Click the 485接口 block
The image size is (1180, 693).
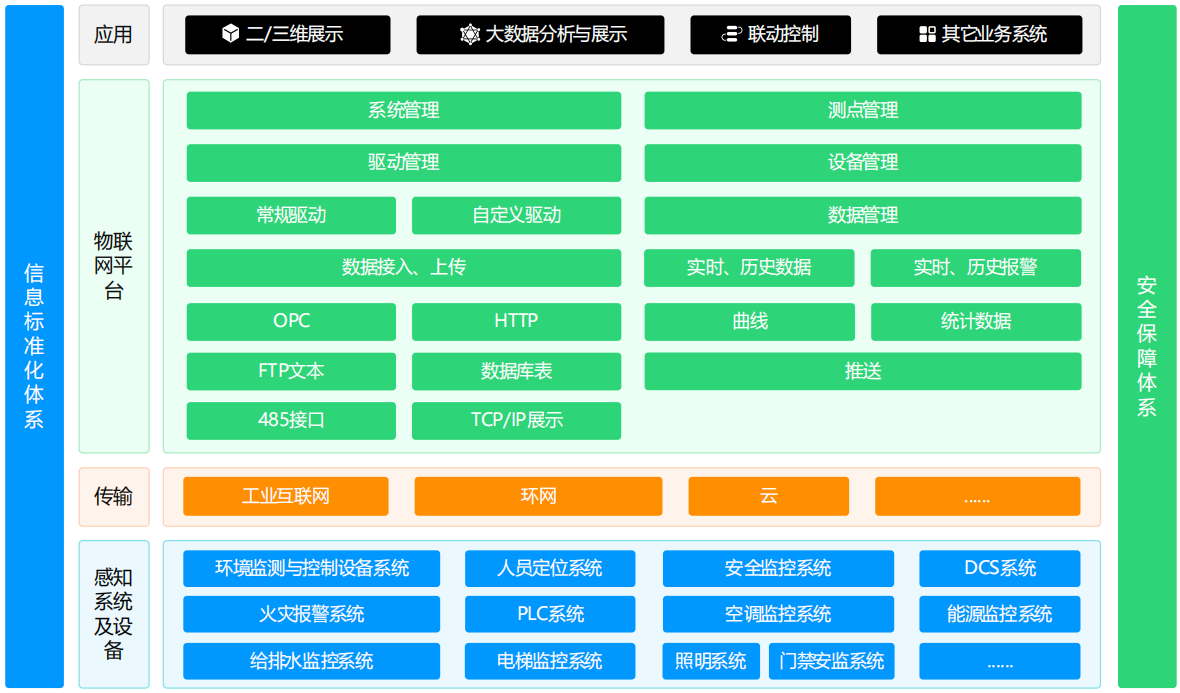coord(291,420)
